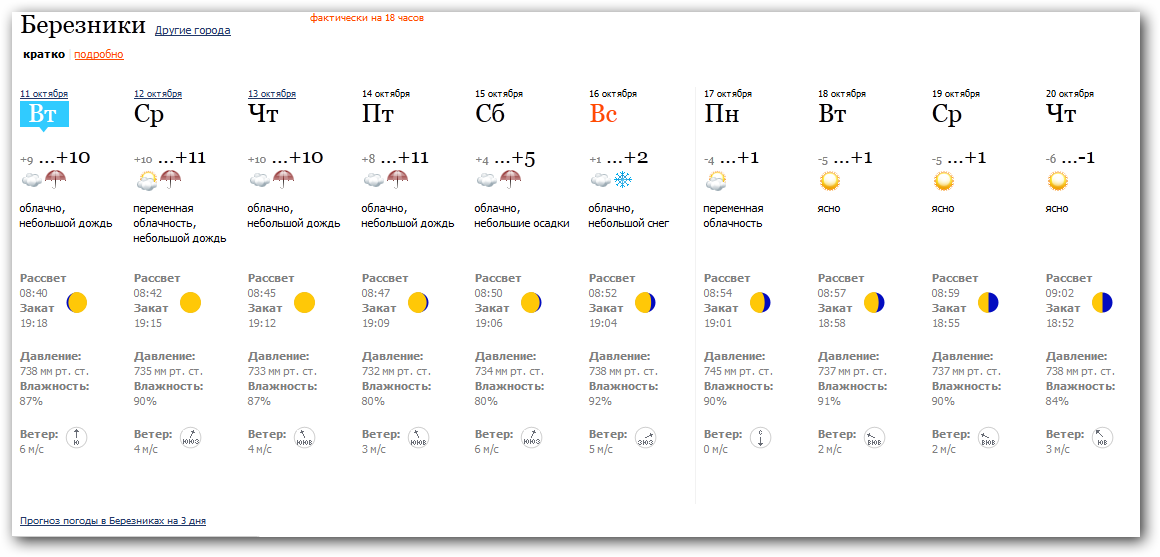Click the wind compass icon for 15 октября

click(x=532, y=437)
